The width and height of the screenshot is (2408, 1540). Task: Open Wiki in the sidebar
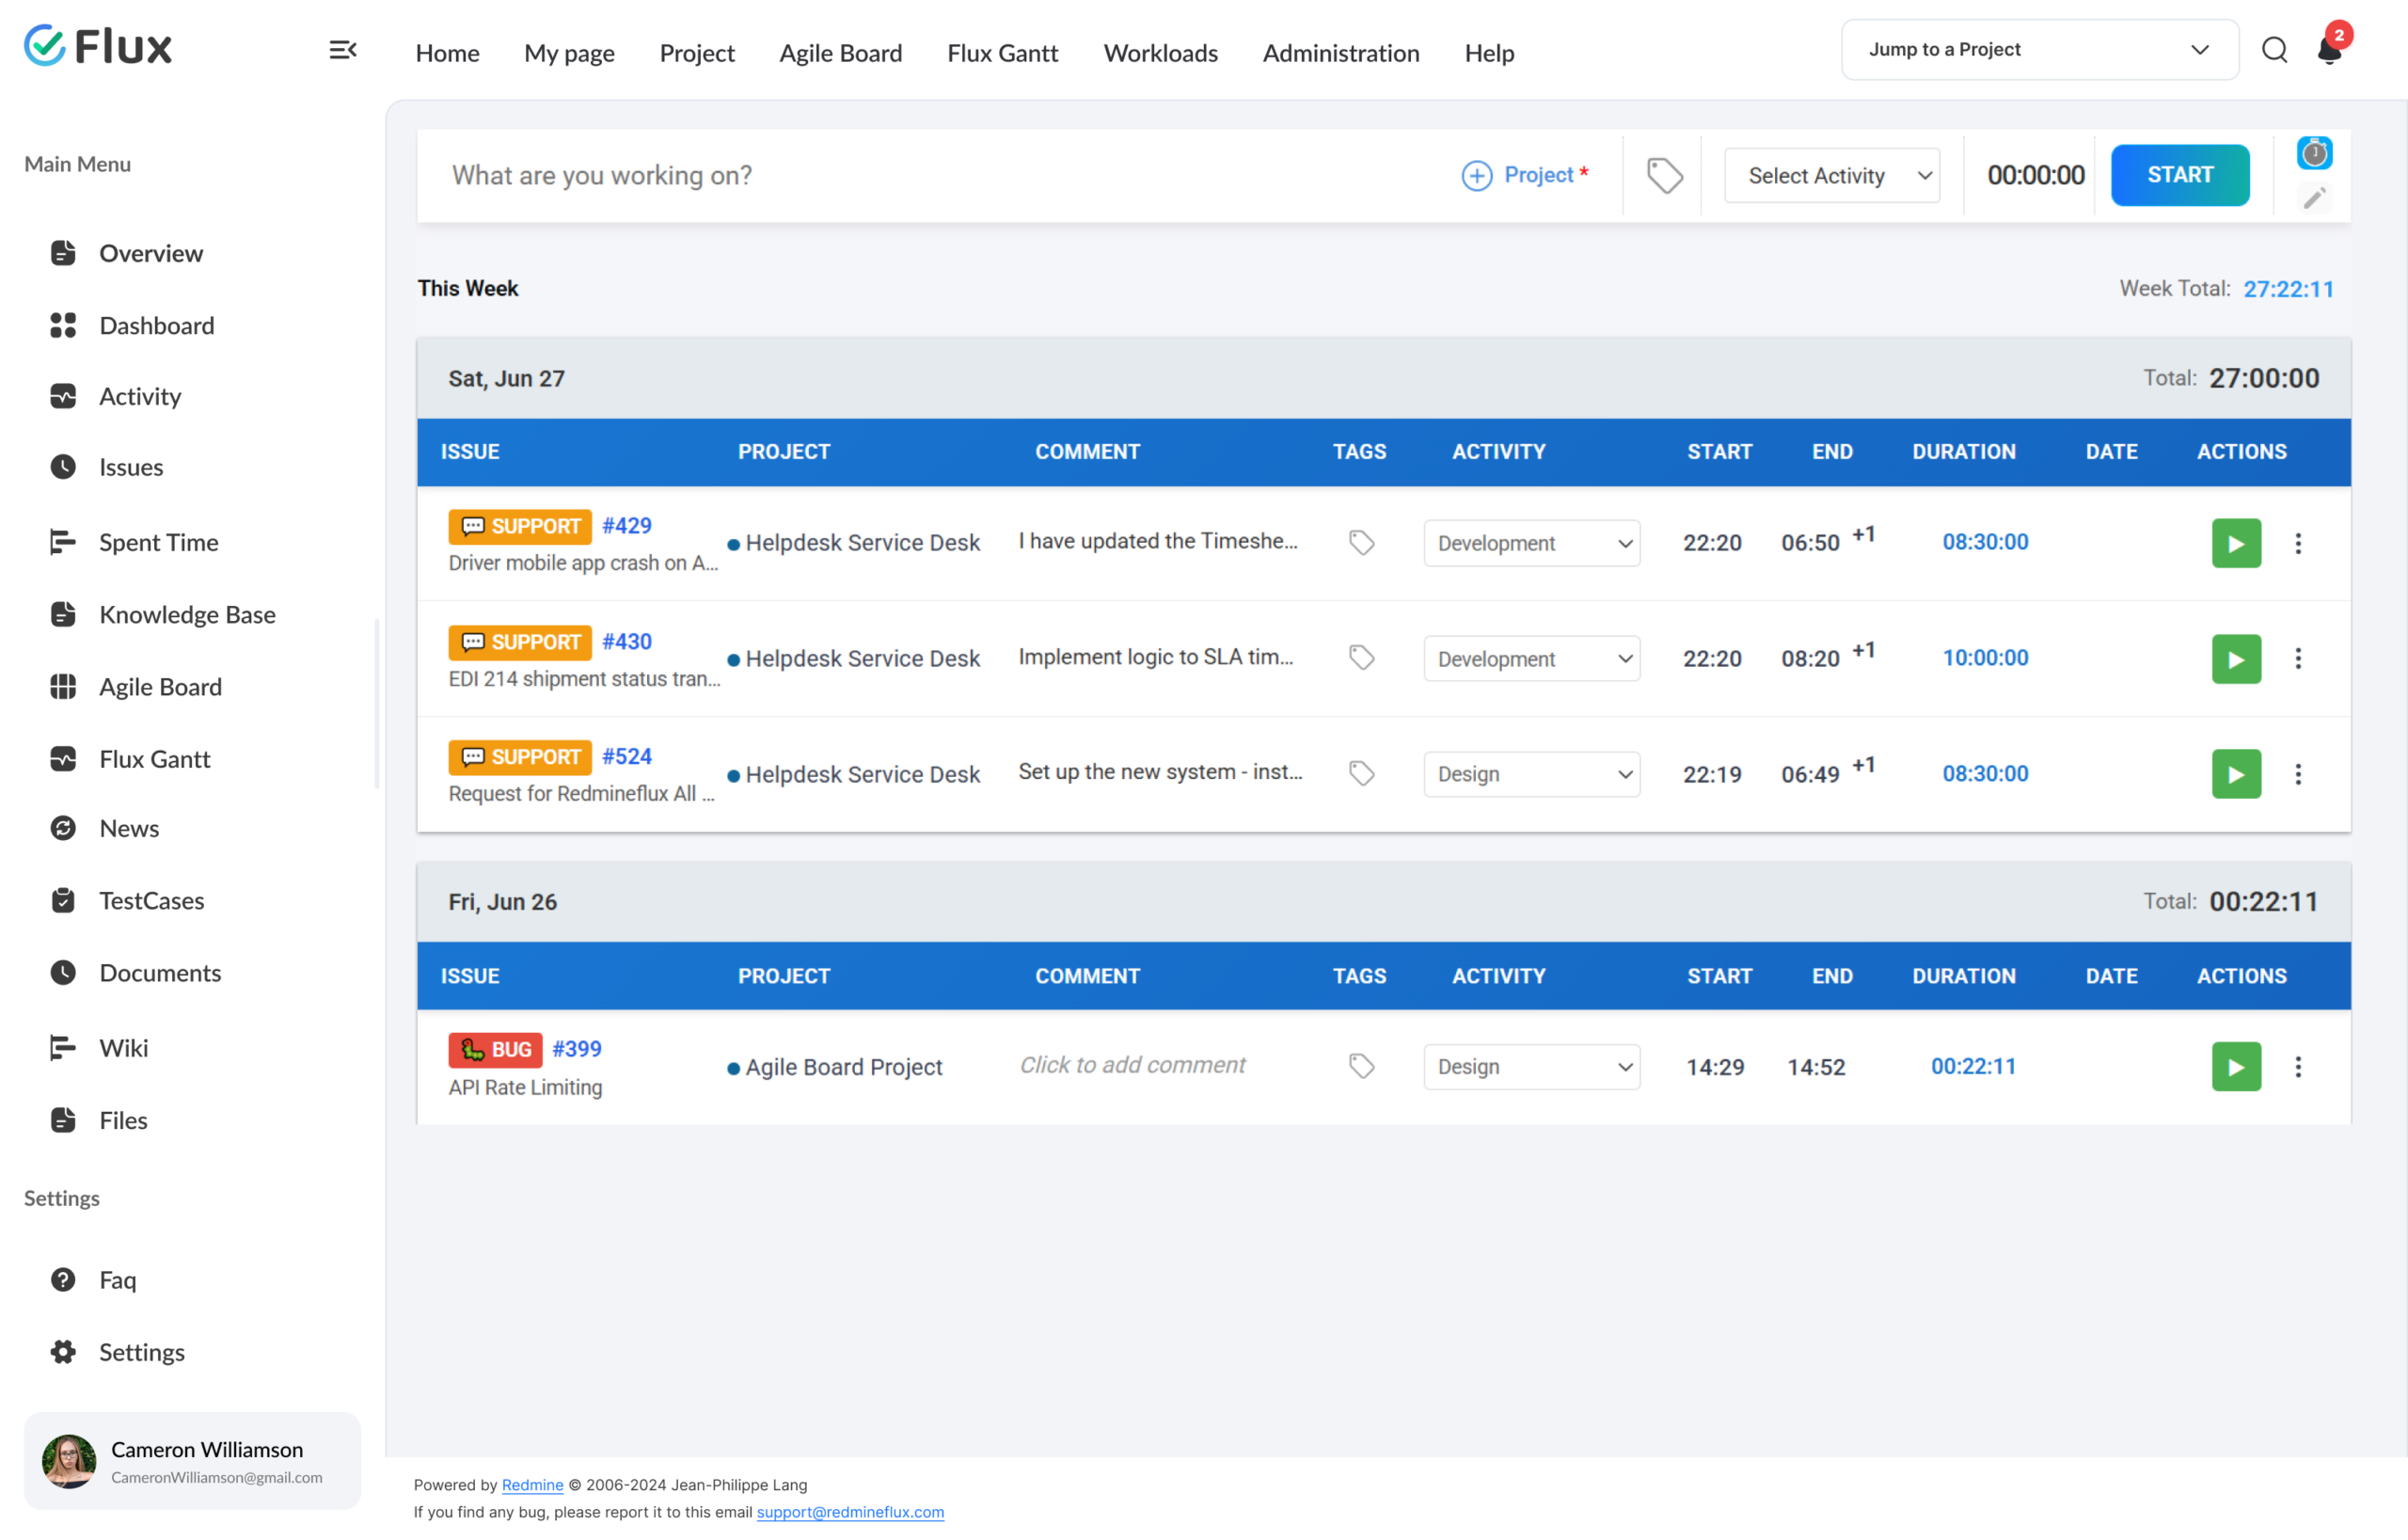(123, 1047)
